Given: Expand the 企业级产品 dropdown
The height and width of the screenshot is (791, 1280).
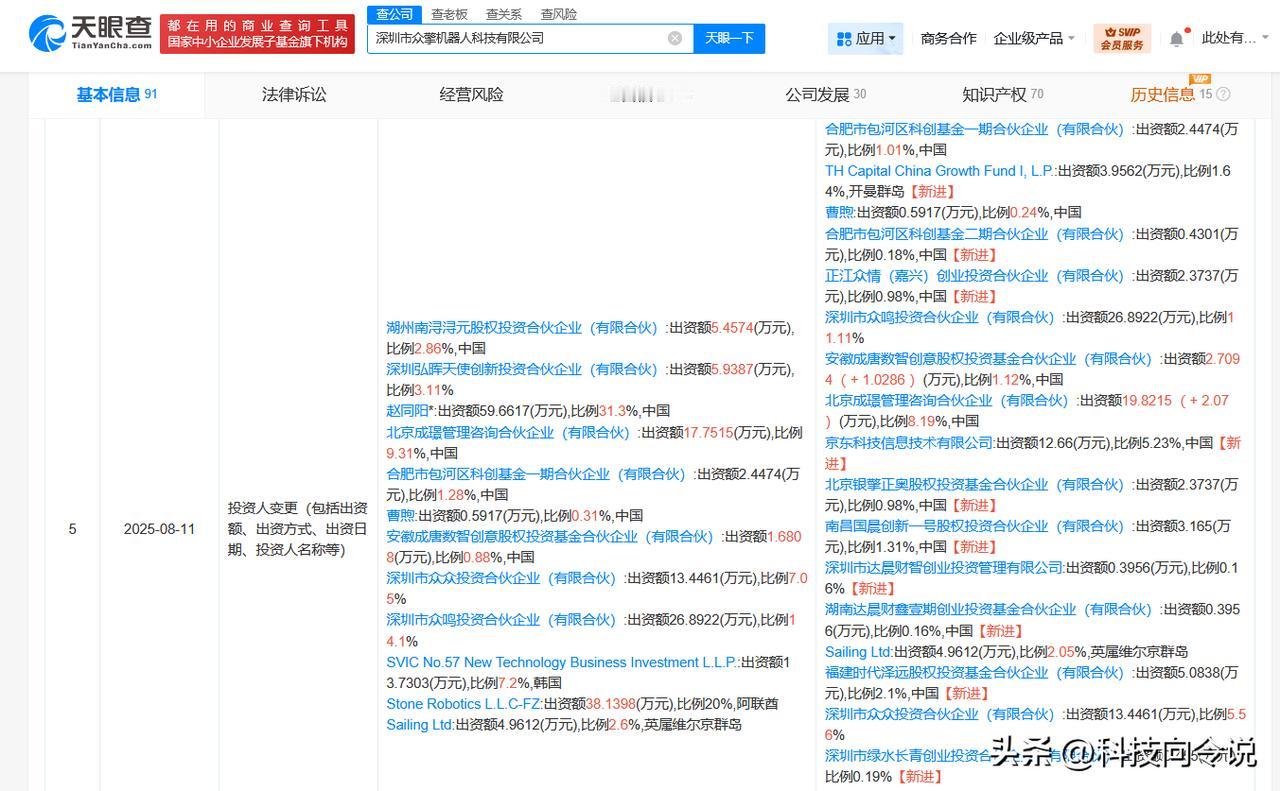Looking at the screenshot, I should point(1034,38).
